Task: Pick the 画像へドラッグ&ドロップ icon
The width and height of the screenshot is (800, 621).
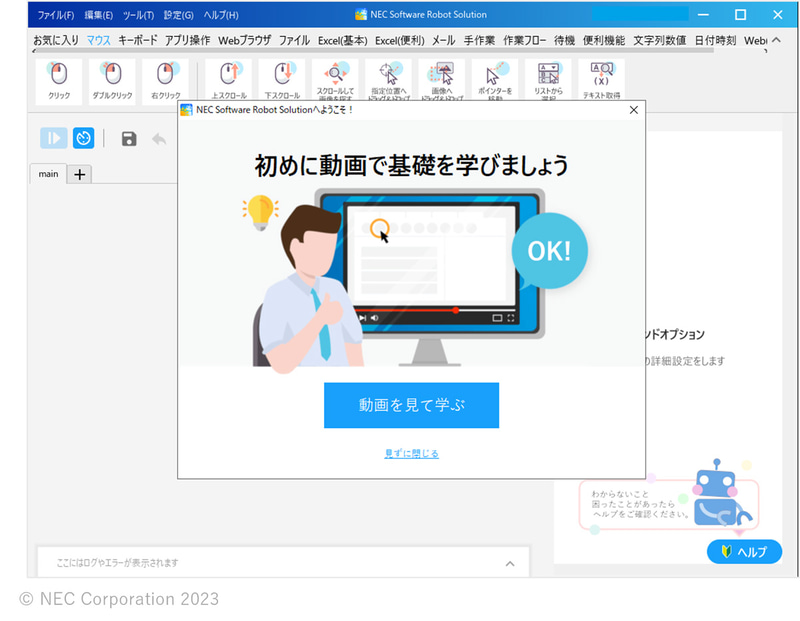Action: [442, 80]
